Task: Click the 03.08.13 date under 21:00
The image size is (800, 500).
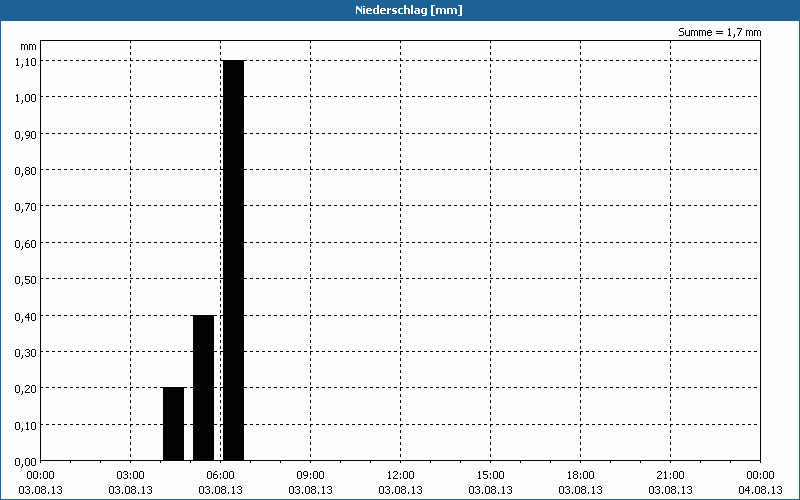Action: tap(670, 490)
